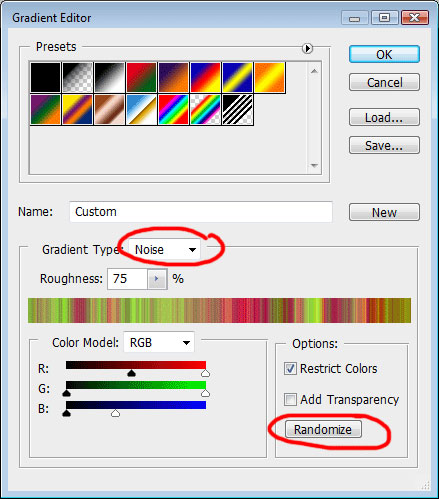Toggle the Restrict Colors checkbox
This screenshot has width=439, height=499.
pyautogui.click(x=290, y=369)
